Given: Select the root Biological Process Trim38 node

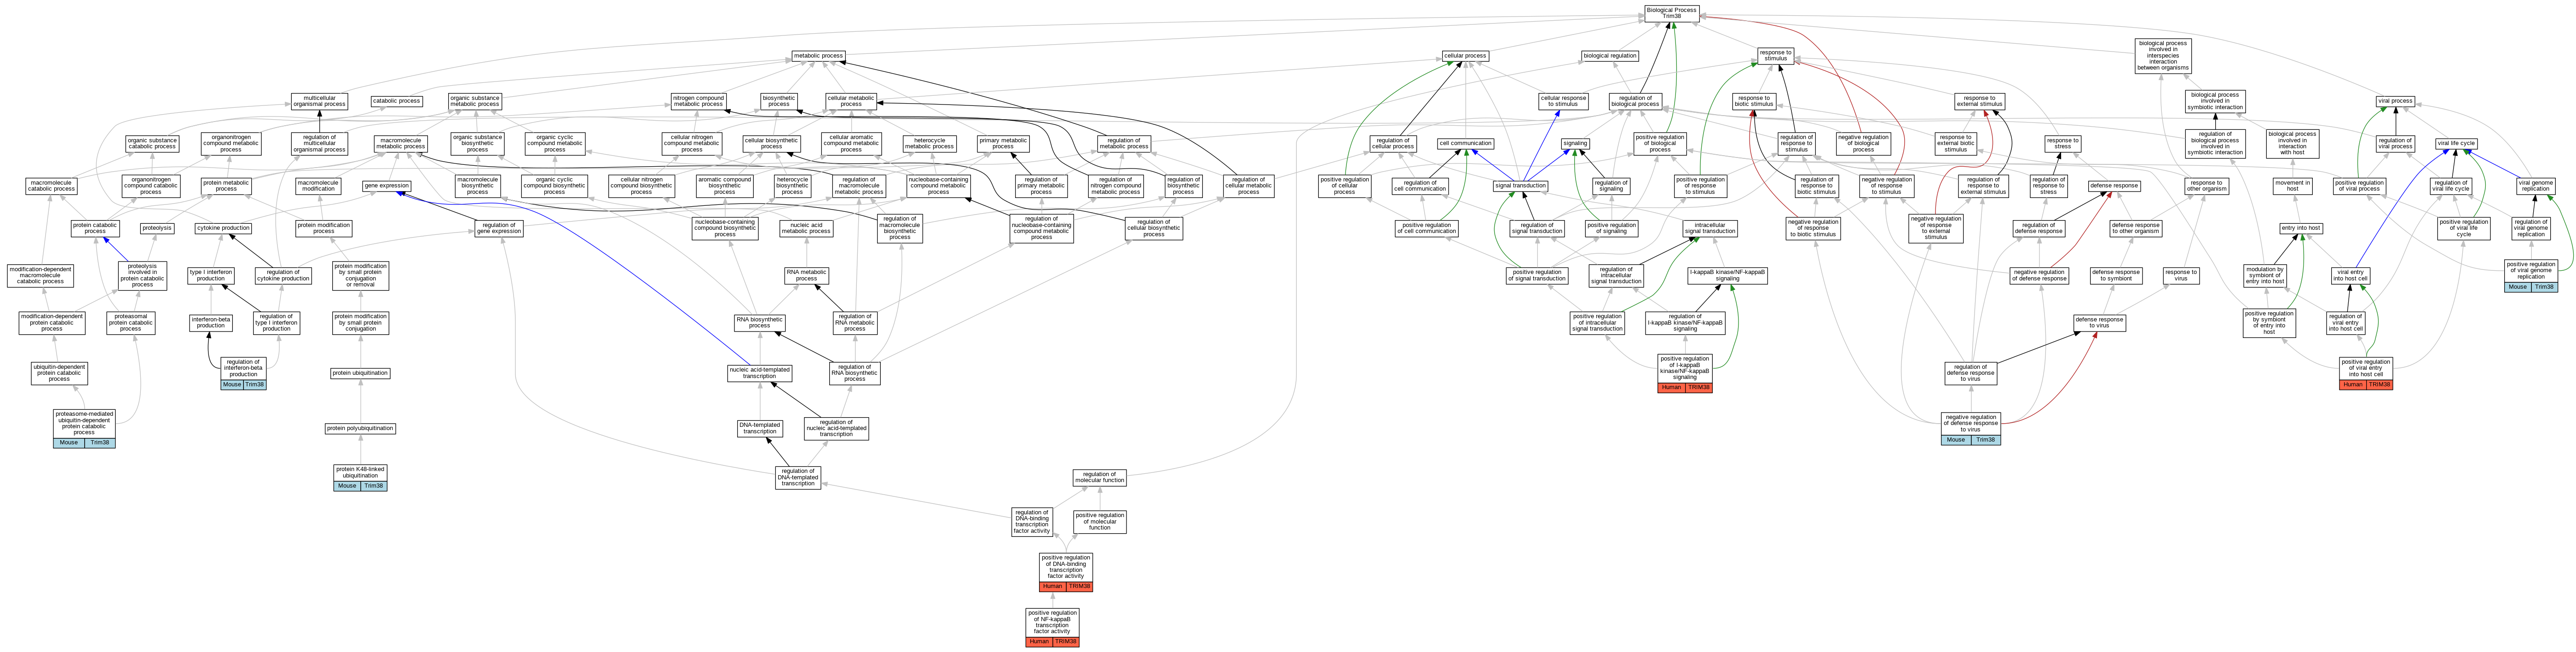Looking at the screenshot, I should coord(1671,13).
